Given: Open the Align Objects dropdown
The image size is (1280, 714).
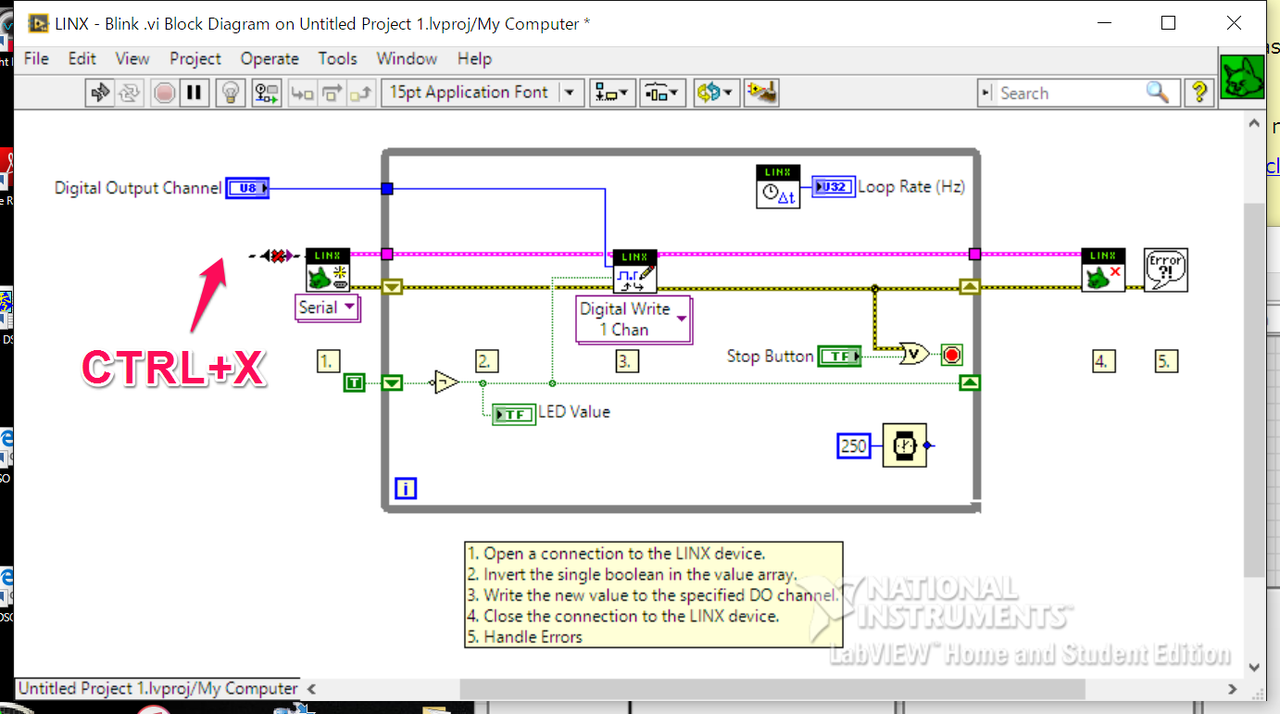Looking at the screenshot, I should (613, 93).
